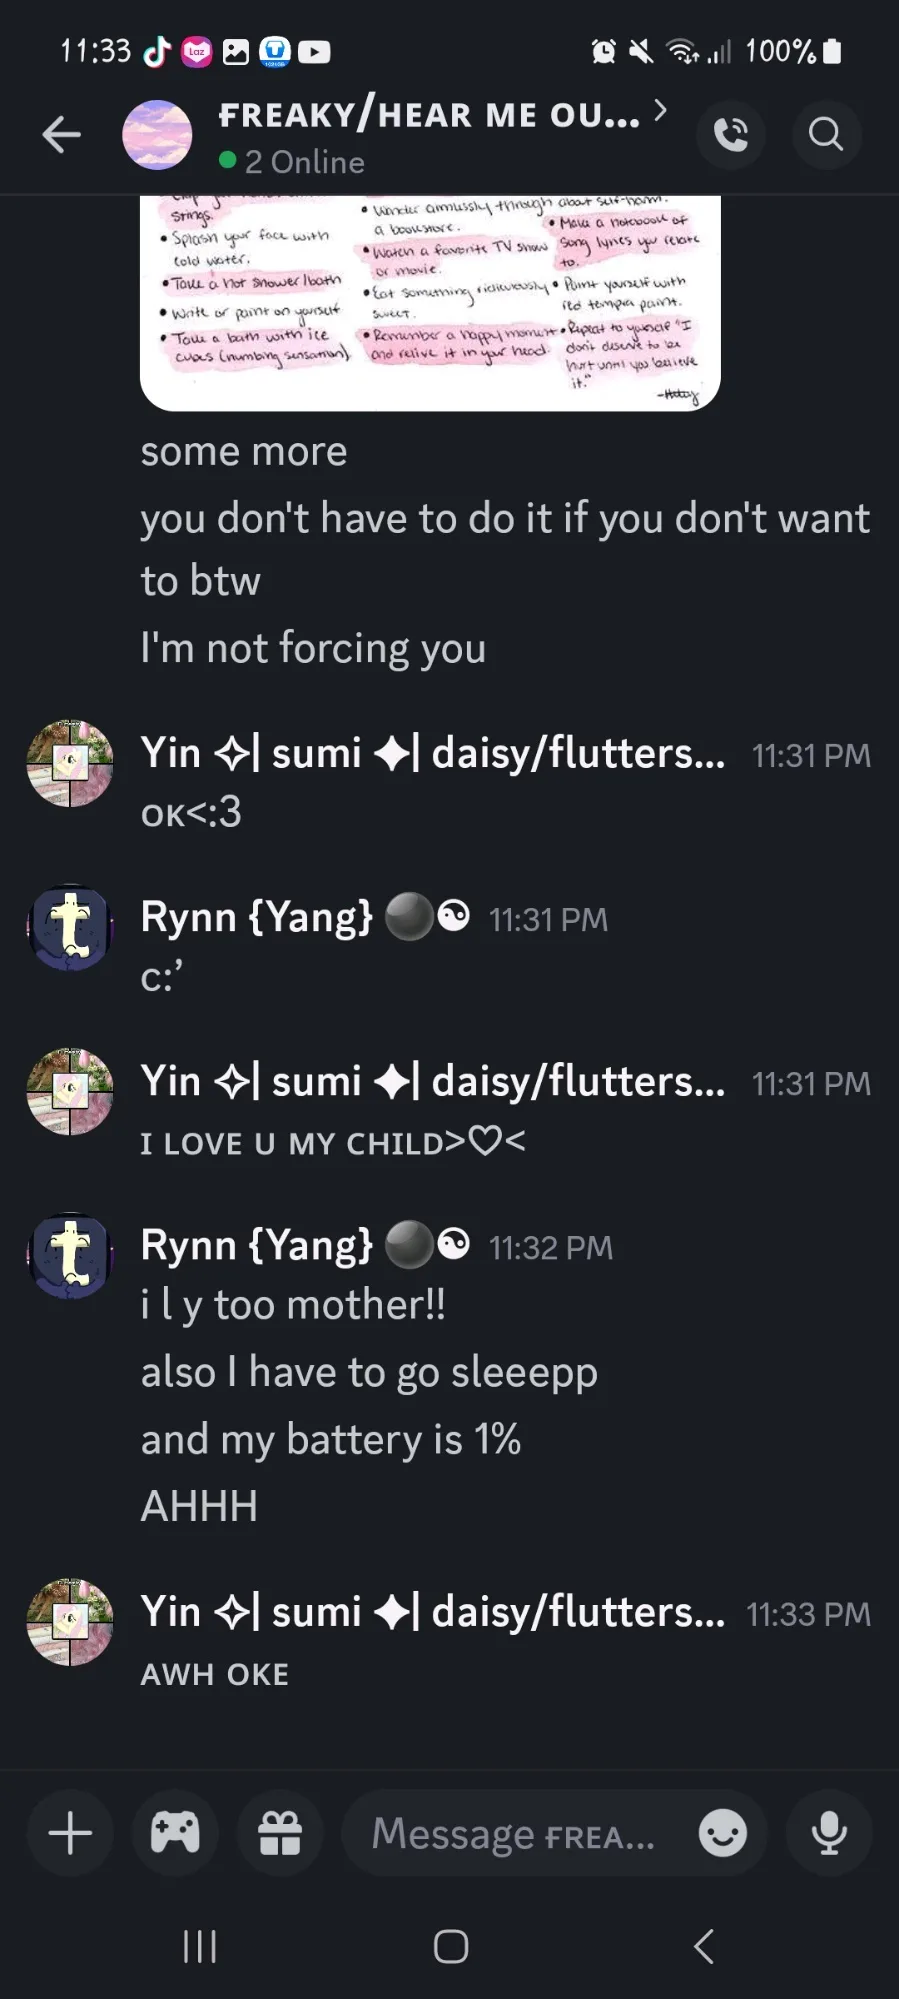Tap the microphone voice message button
Screen dimensions: 899x1999
click(829, 1833)
